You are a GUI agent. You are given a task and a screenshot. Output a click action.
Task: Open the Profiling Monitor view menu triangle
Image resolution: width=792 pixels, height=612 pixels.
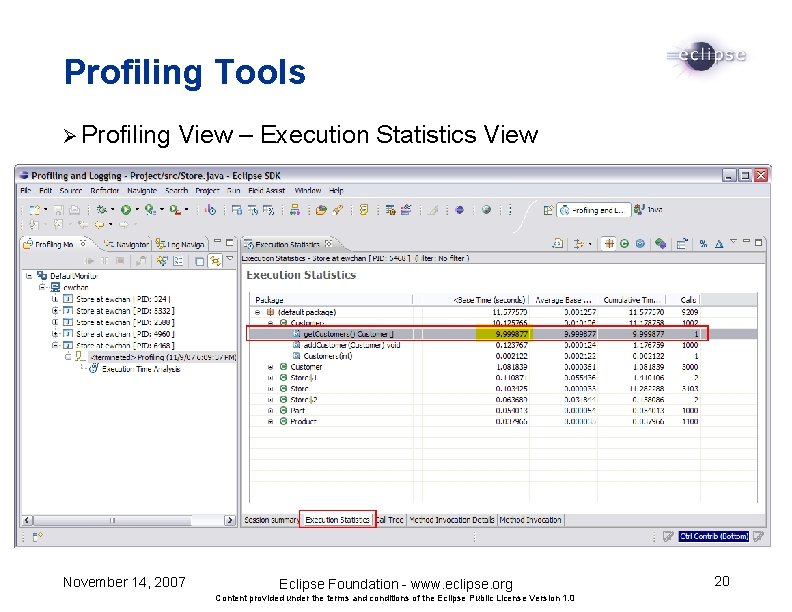[230, 259]
